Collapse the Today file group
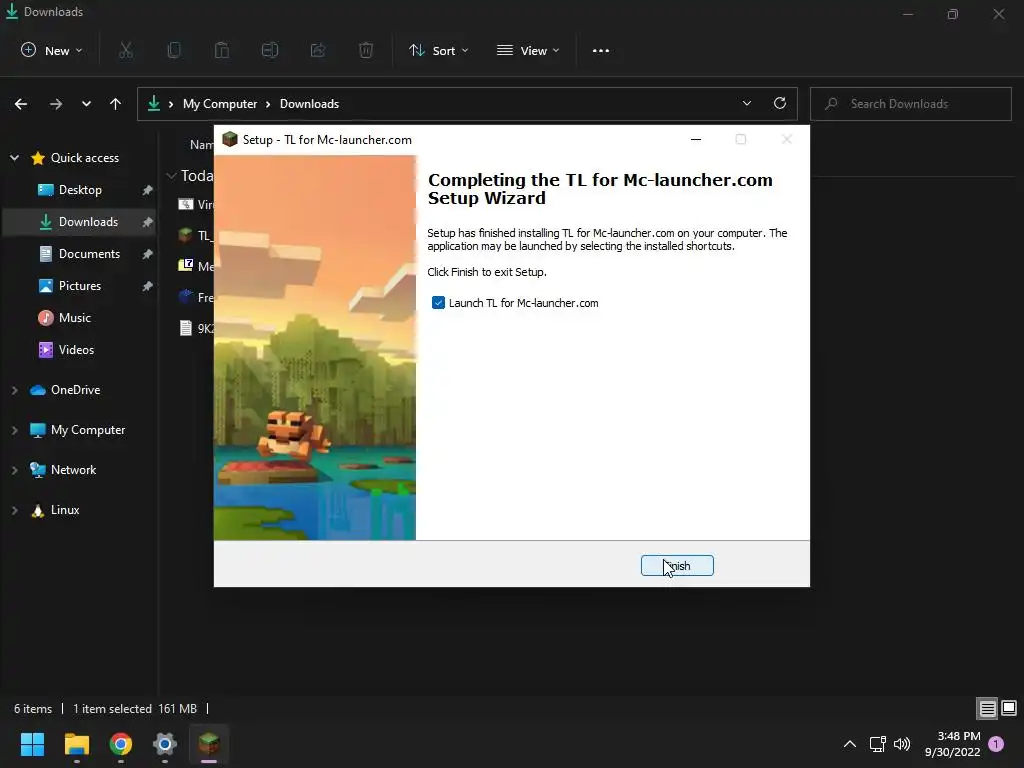This screenshot has height=768, width=1024. click(x=171, y=176)
